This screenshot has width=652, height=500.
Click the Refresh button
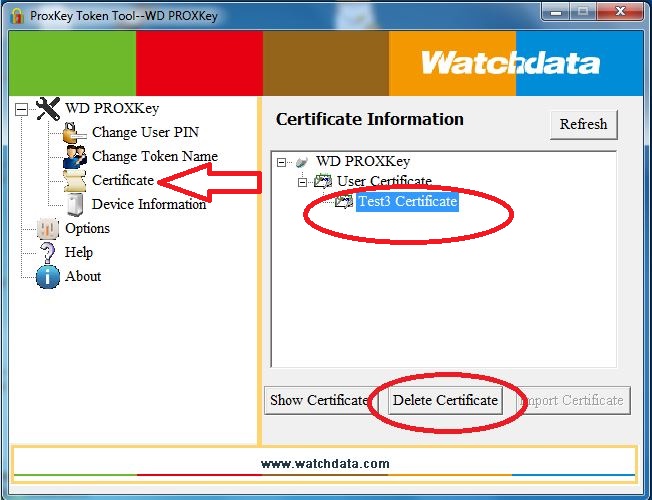[x=583, y=124]
